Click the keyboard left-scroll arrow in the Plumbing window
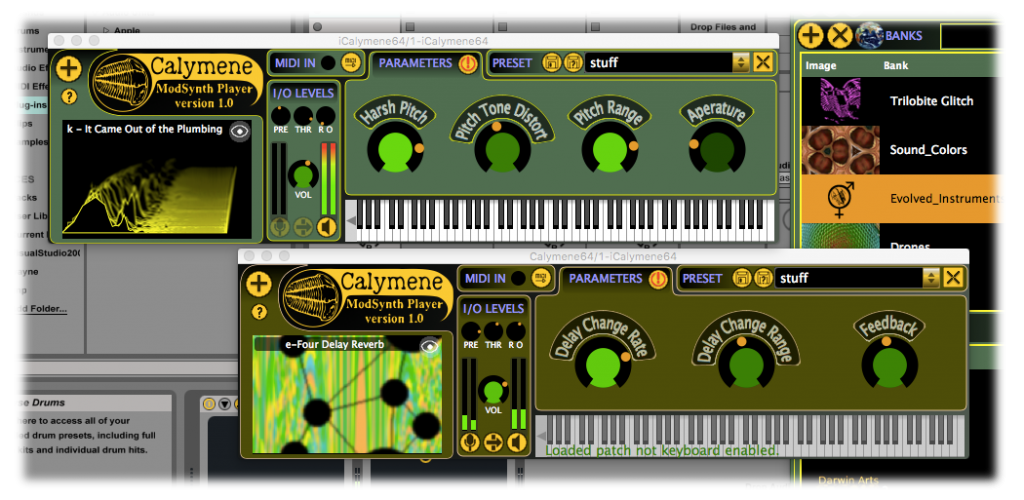 (350, 222)
